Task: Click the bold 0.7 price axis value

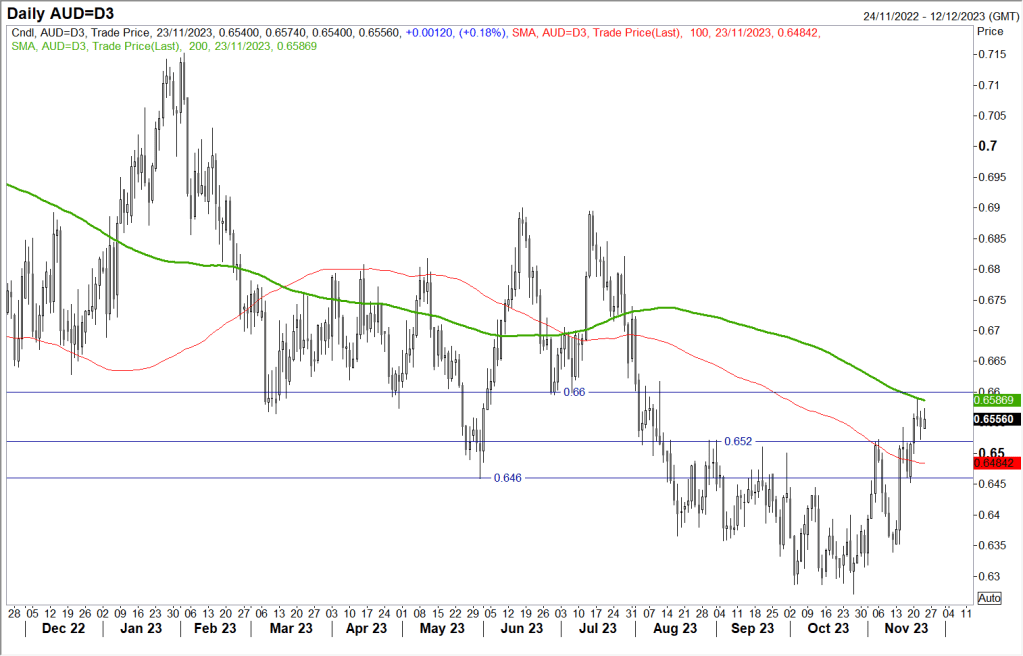Action: [x=986, y=146]
